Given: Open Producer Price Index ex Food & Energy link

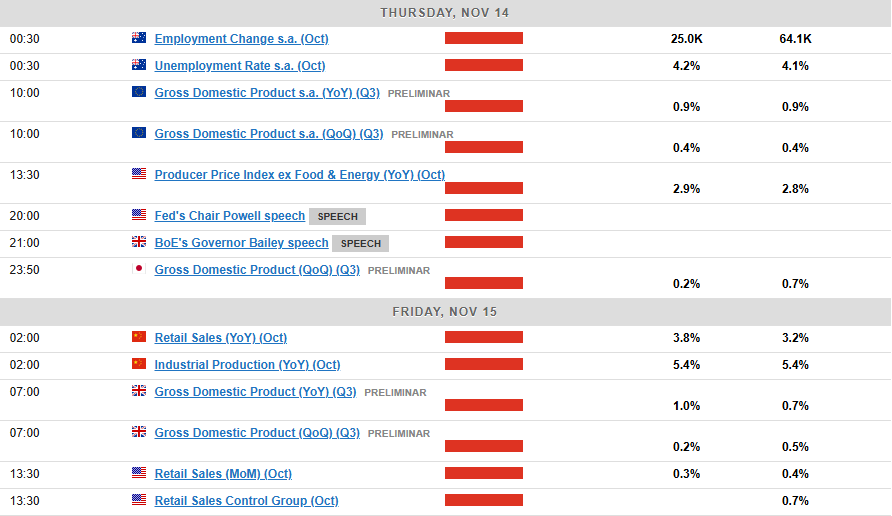Looking at the screenshot, I should tap(299, 175).
